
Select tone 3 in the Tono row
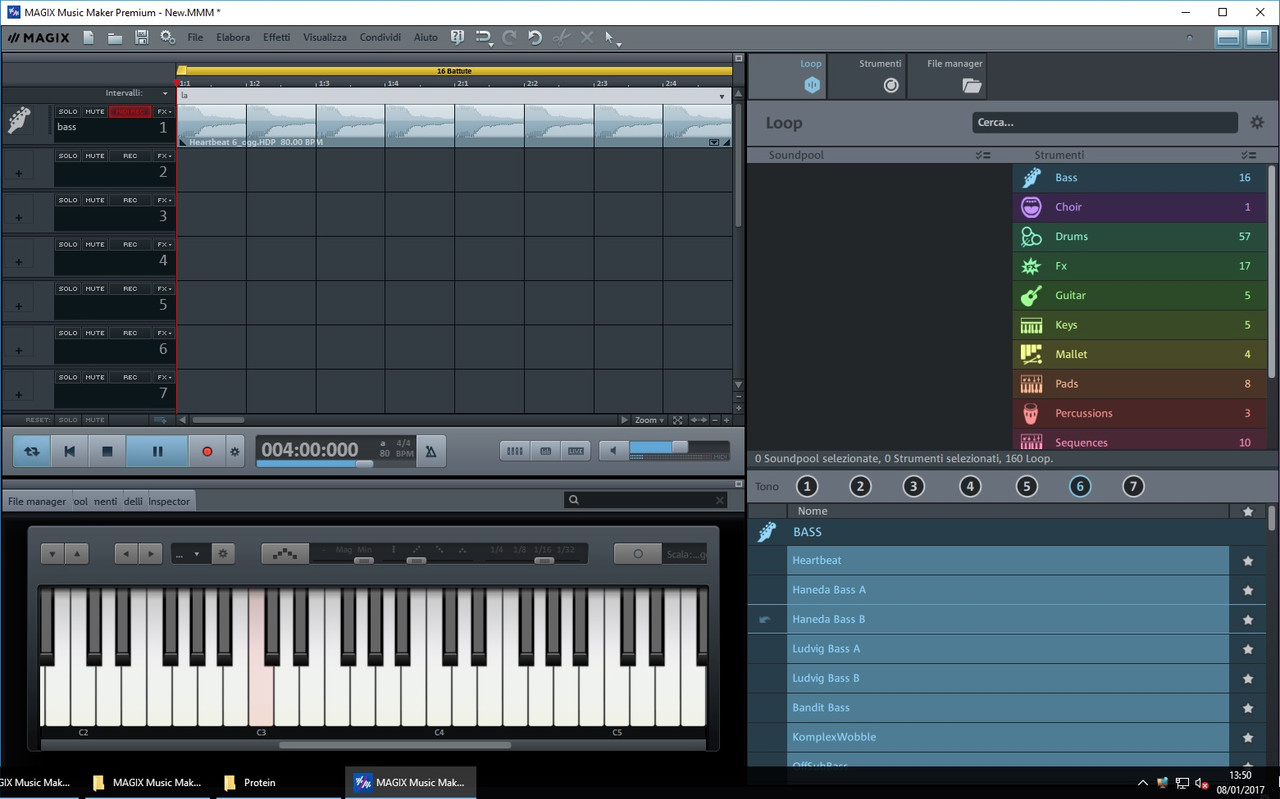tap(913, 487)
